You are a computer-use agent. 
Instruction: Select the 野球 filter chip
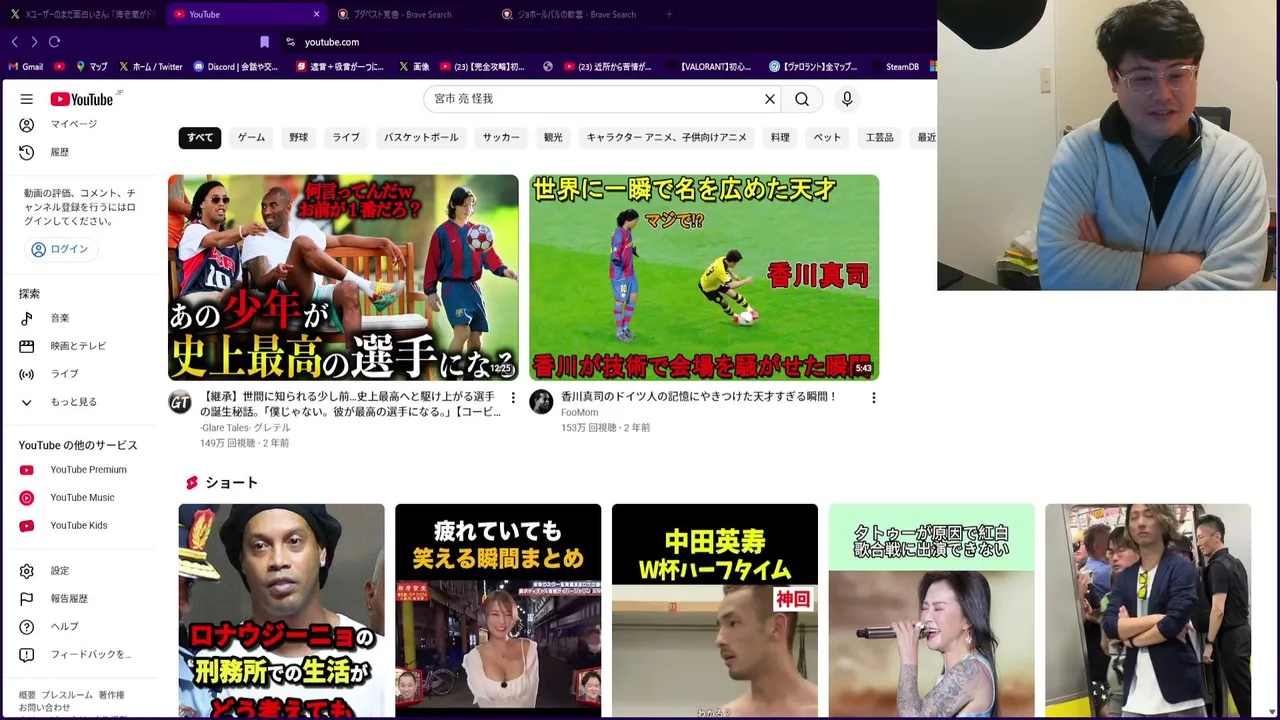point(299,137)
